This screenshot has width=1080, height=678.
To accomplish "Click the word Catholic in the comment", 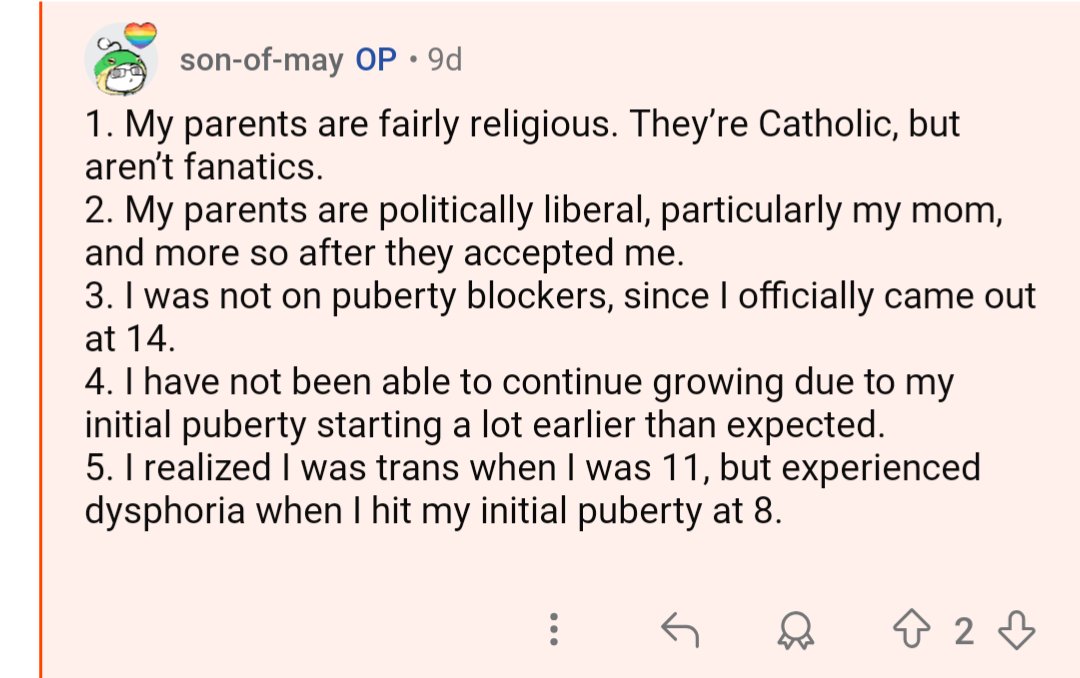I will coord(828,125).
